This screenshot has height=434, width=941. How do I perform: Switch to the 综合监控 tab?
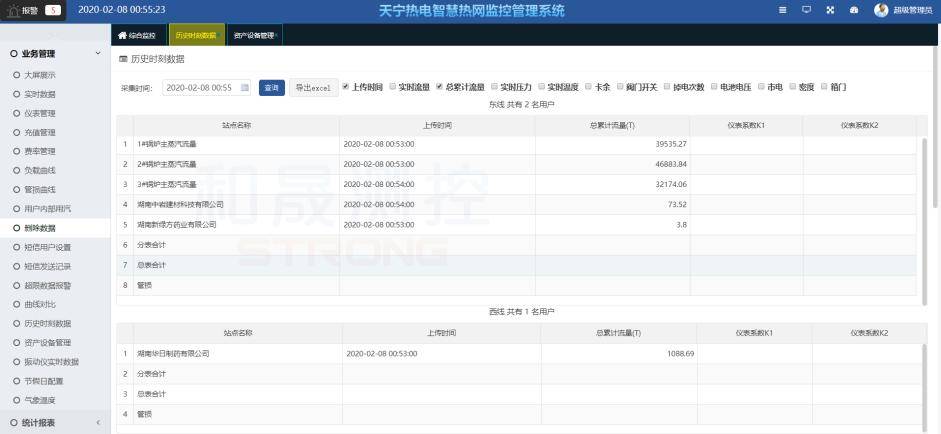[137, 35]
